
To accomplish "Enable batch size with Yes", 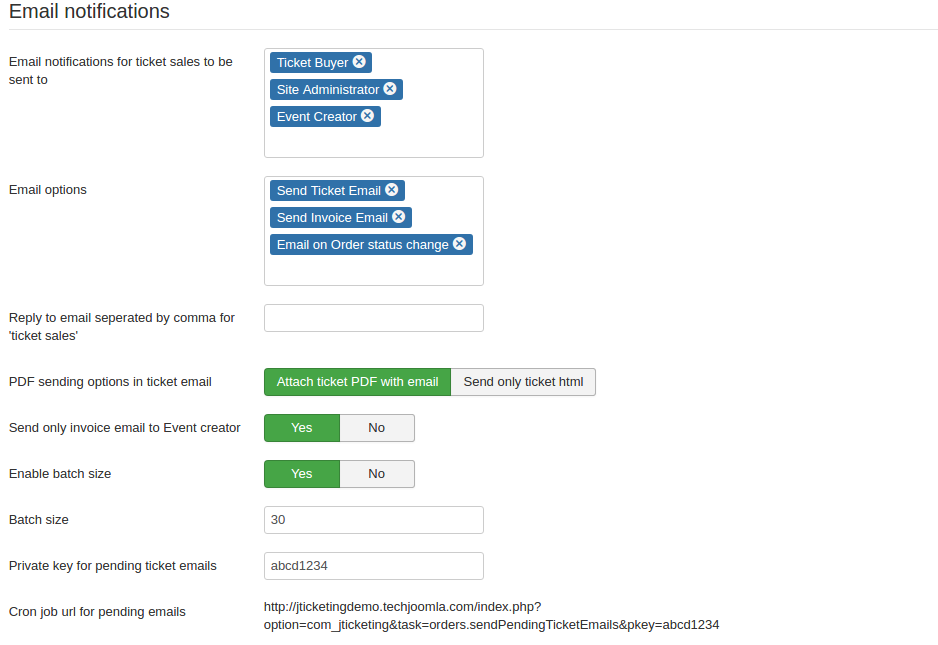I will coord(301,474).
